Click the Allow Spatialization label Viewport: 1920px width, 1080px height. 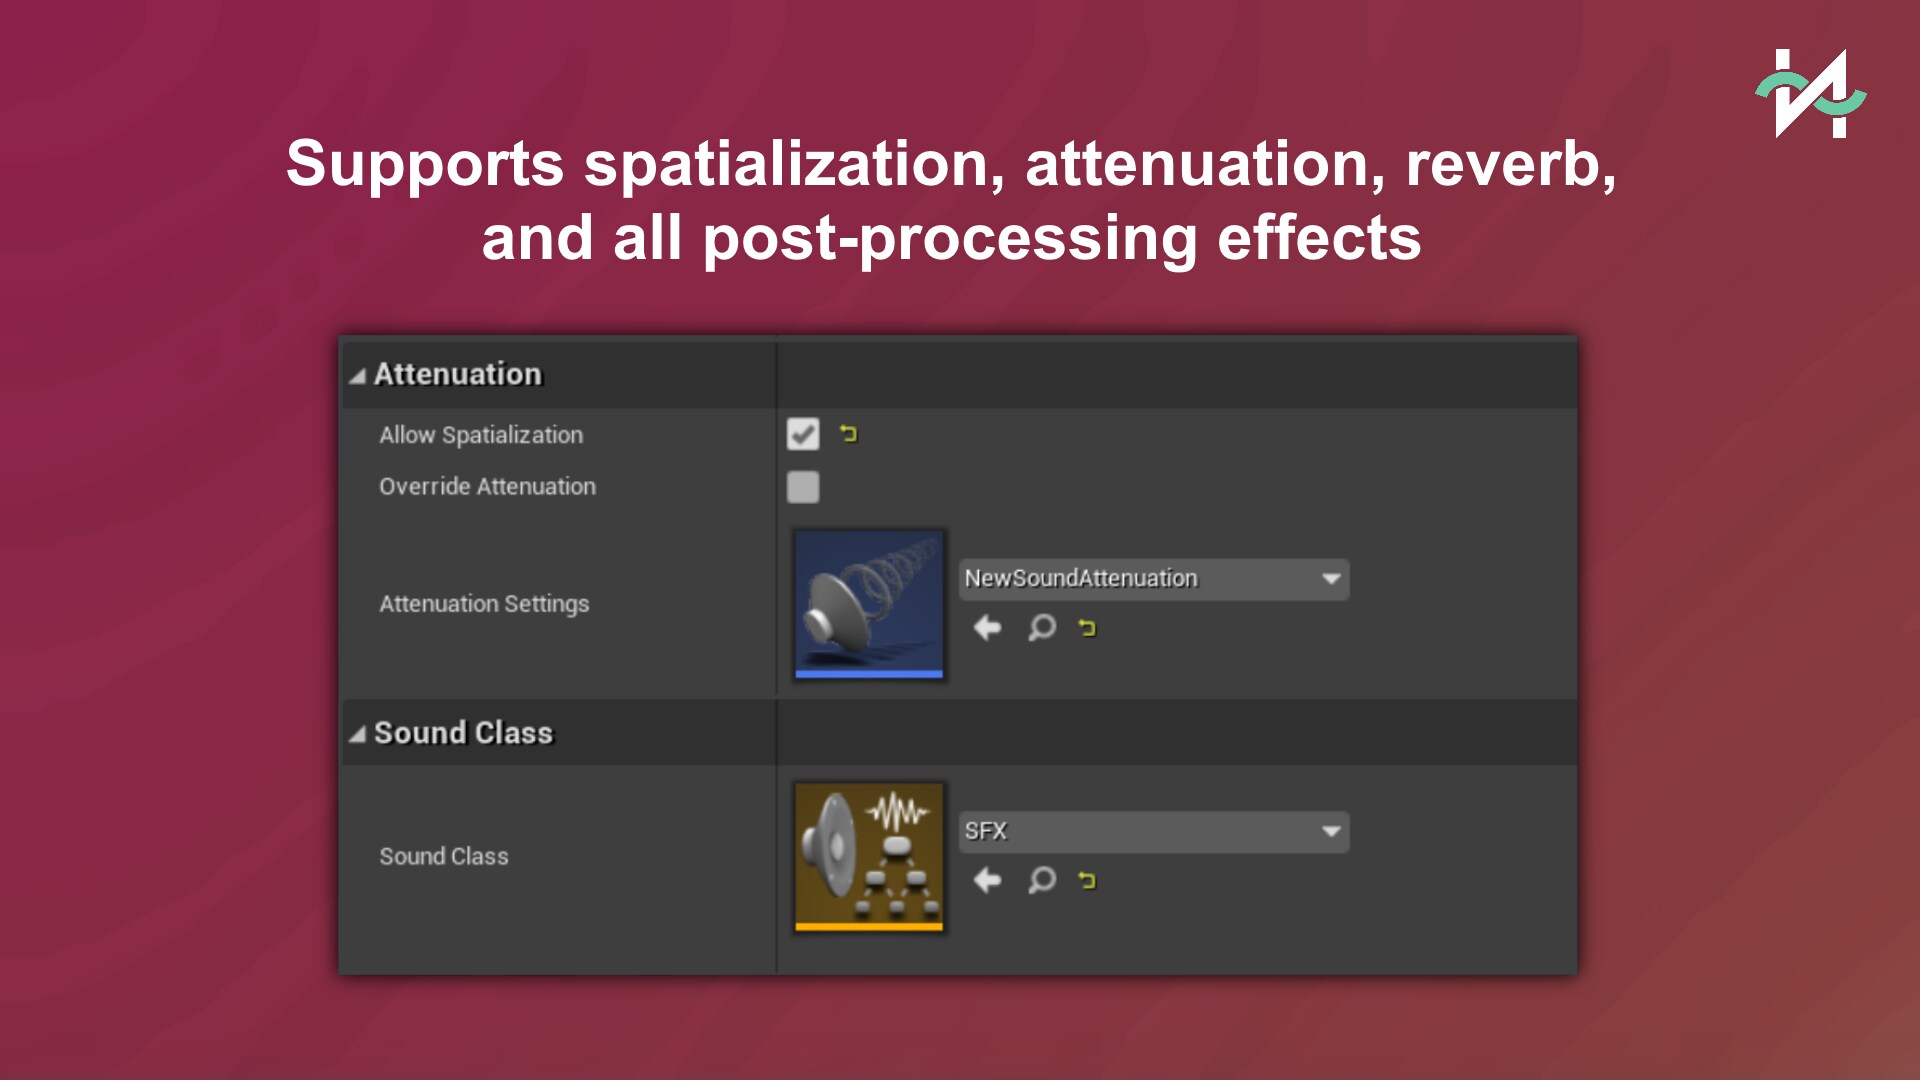click(x=480, y=435)
